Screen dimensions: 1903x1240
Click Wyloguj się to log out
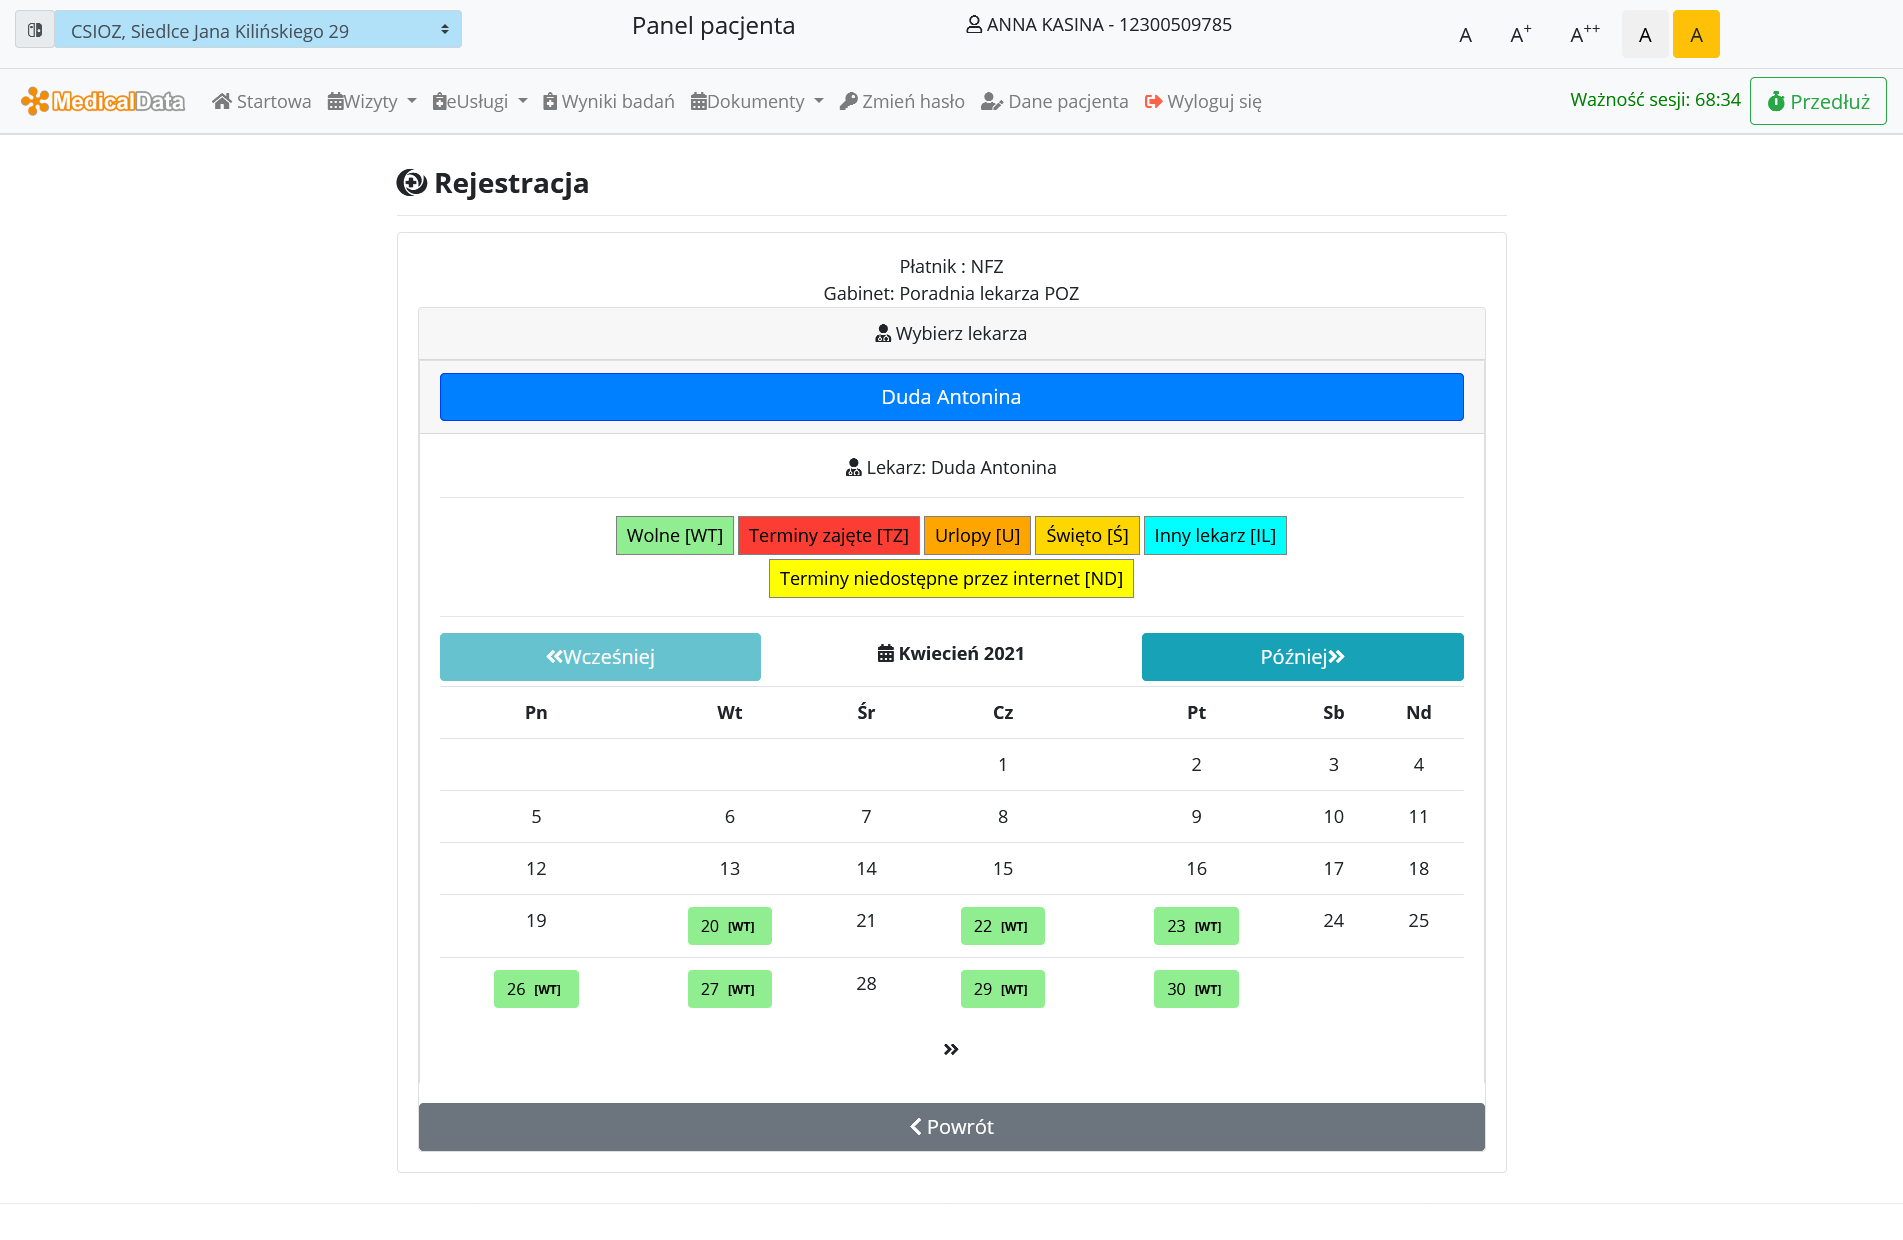click(x=1203, y=101)
